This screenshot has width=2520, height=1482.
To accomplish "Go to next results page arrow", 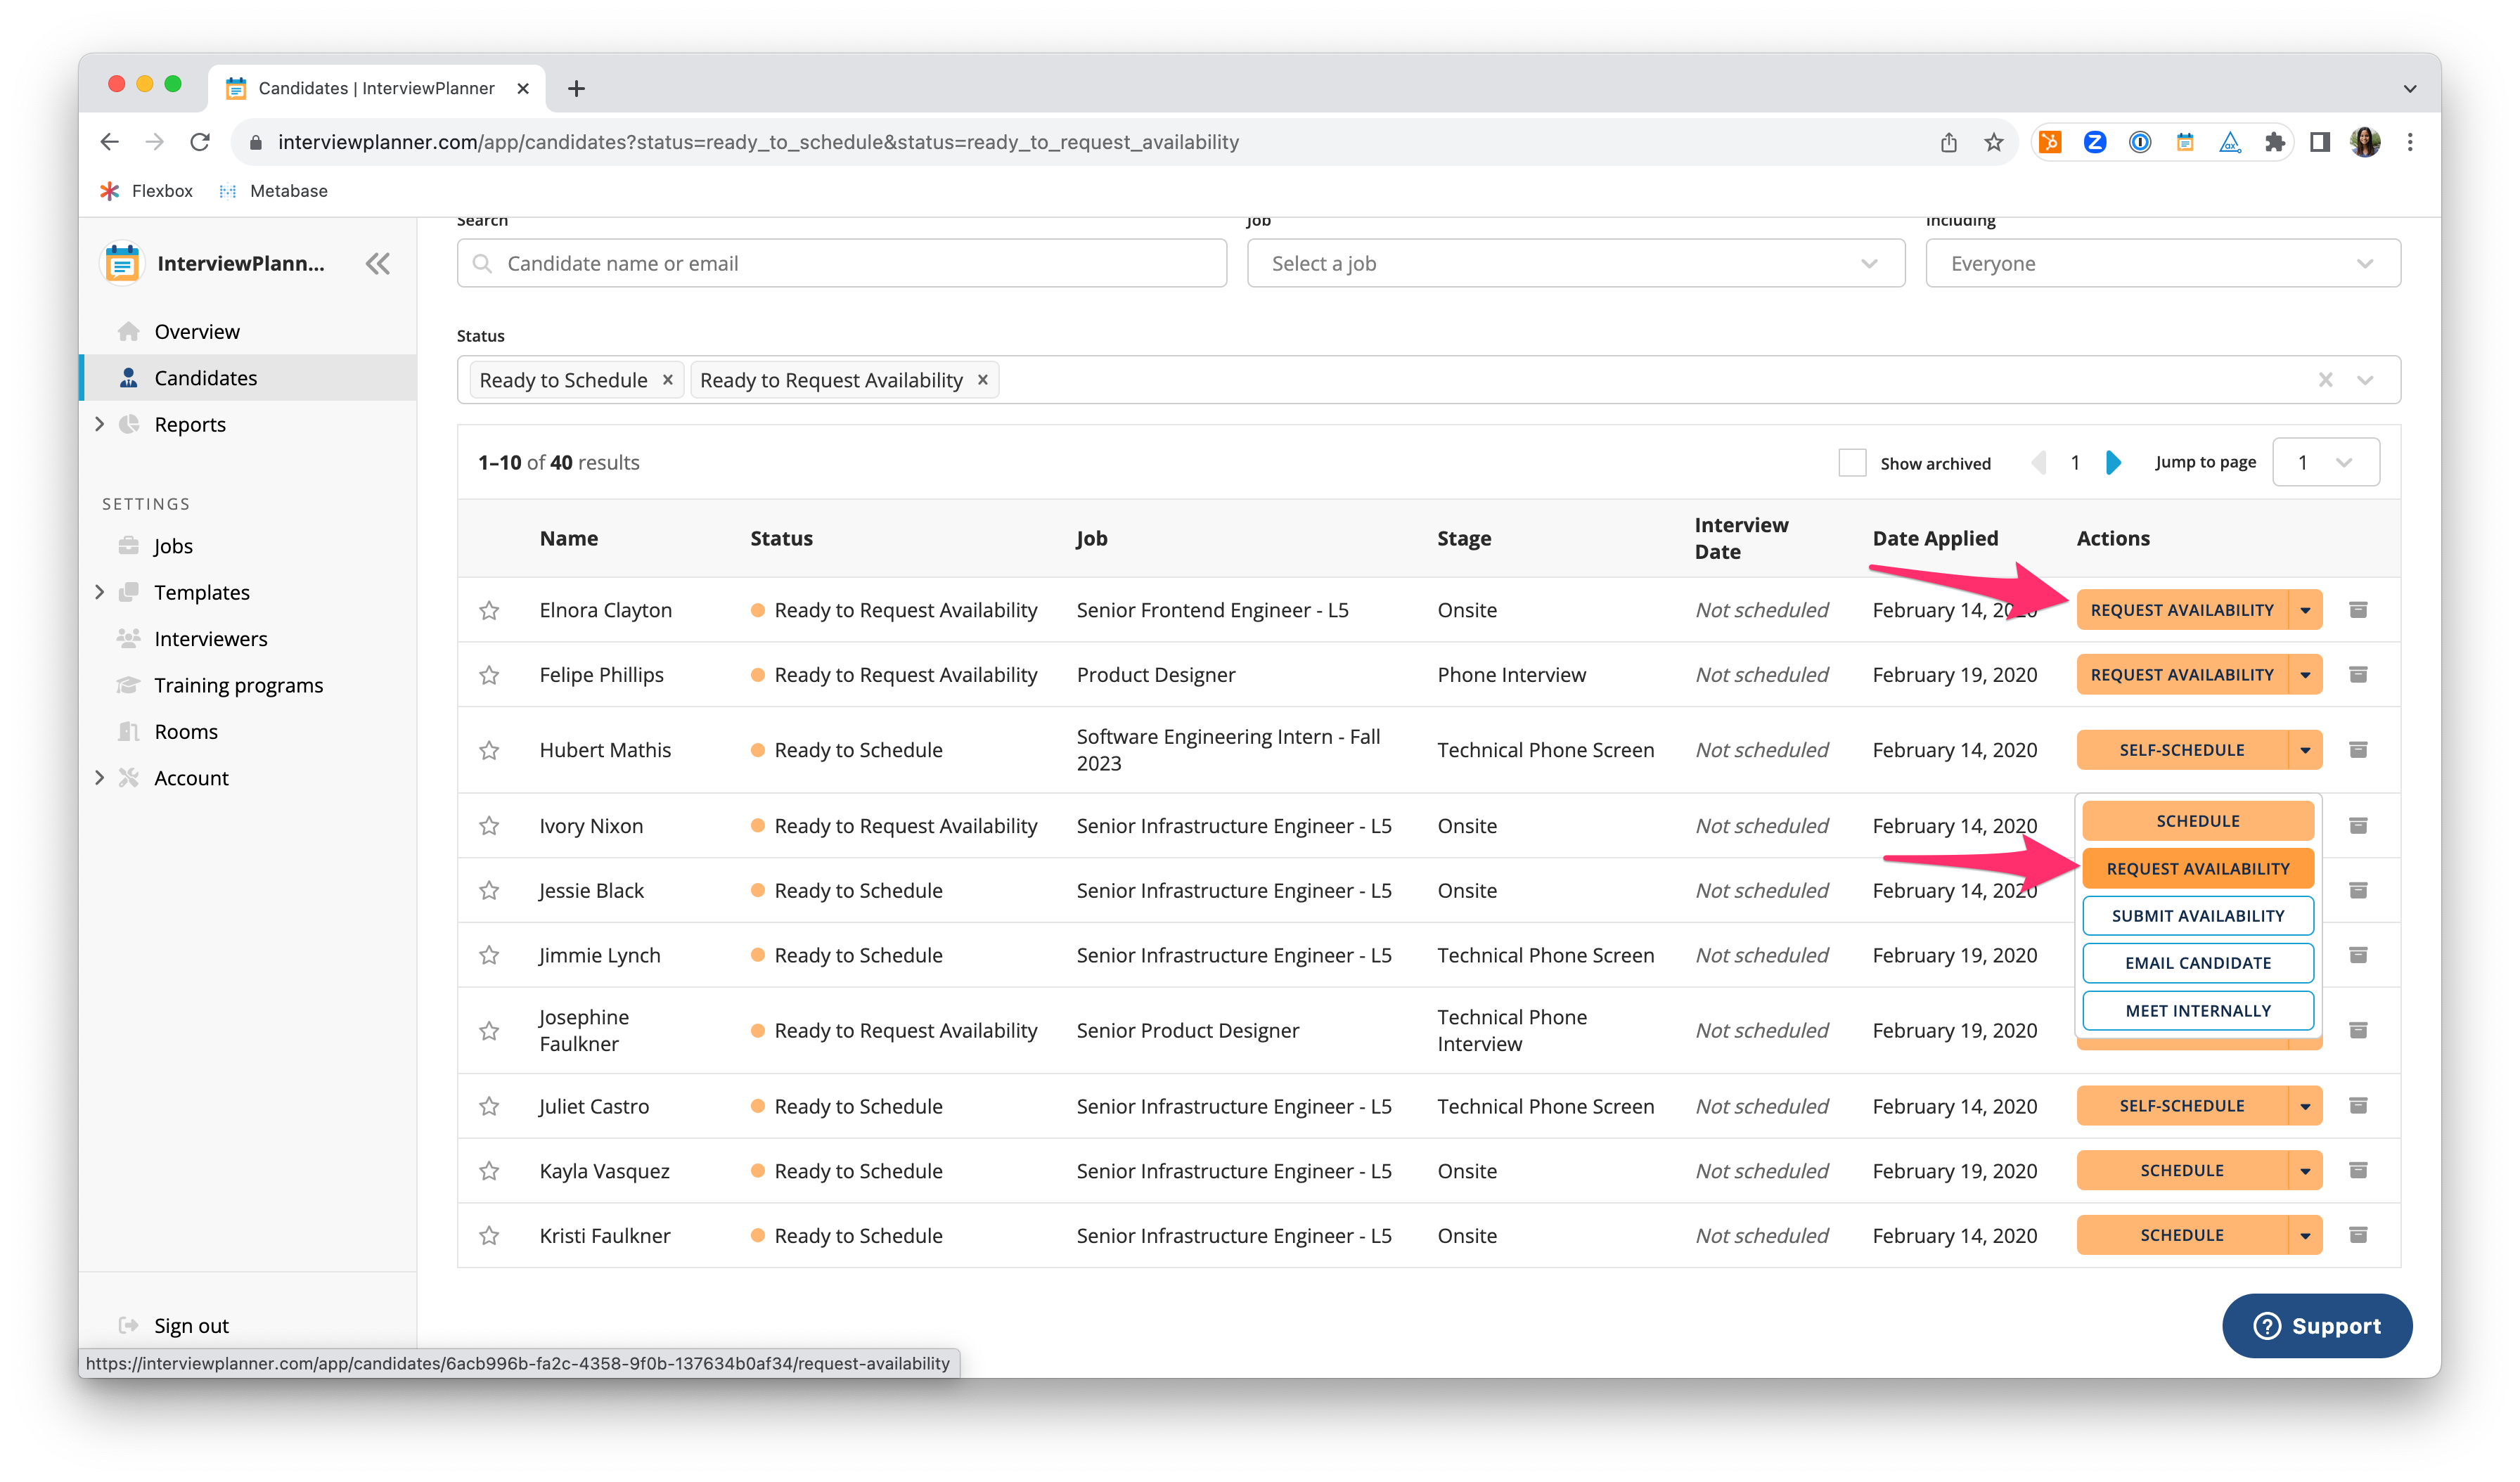I will tap(2113, 462).
